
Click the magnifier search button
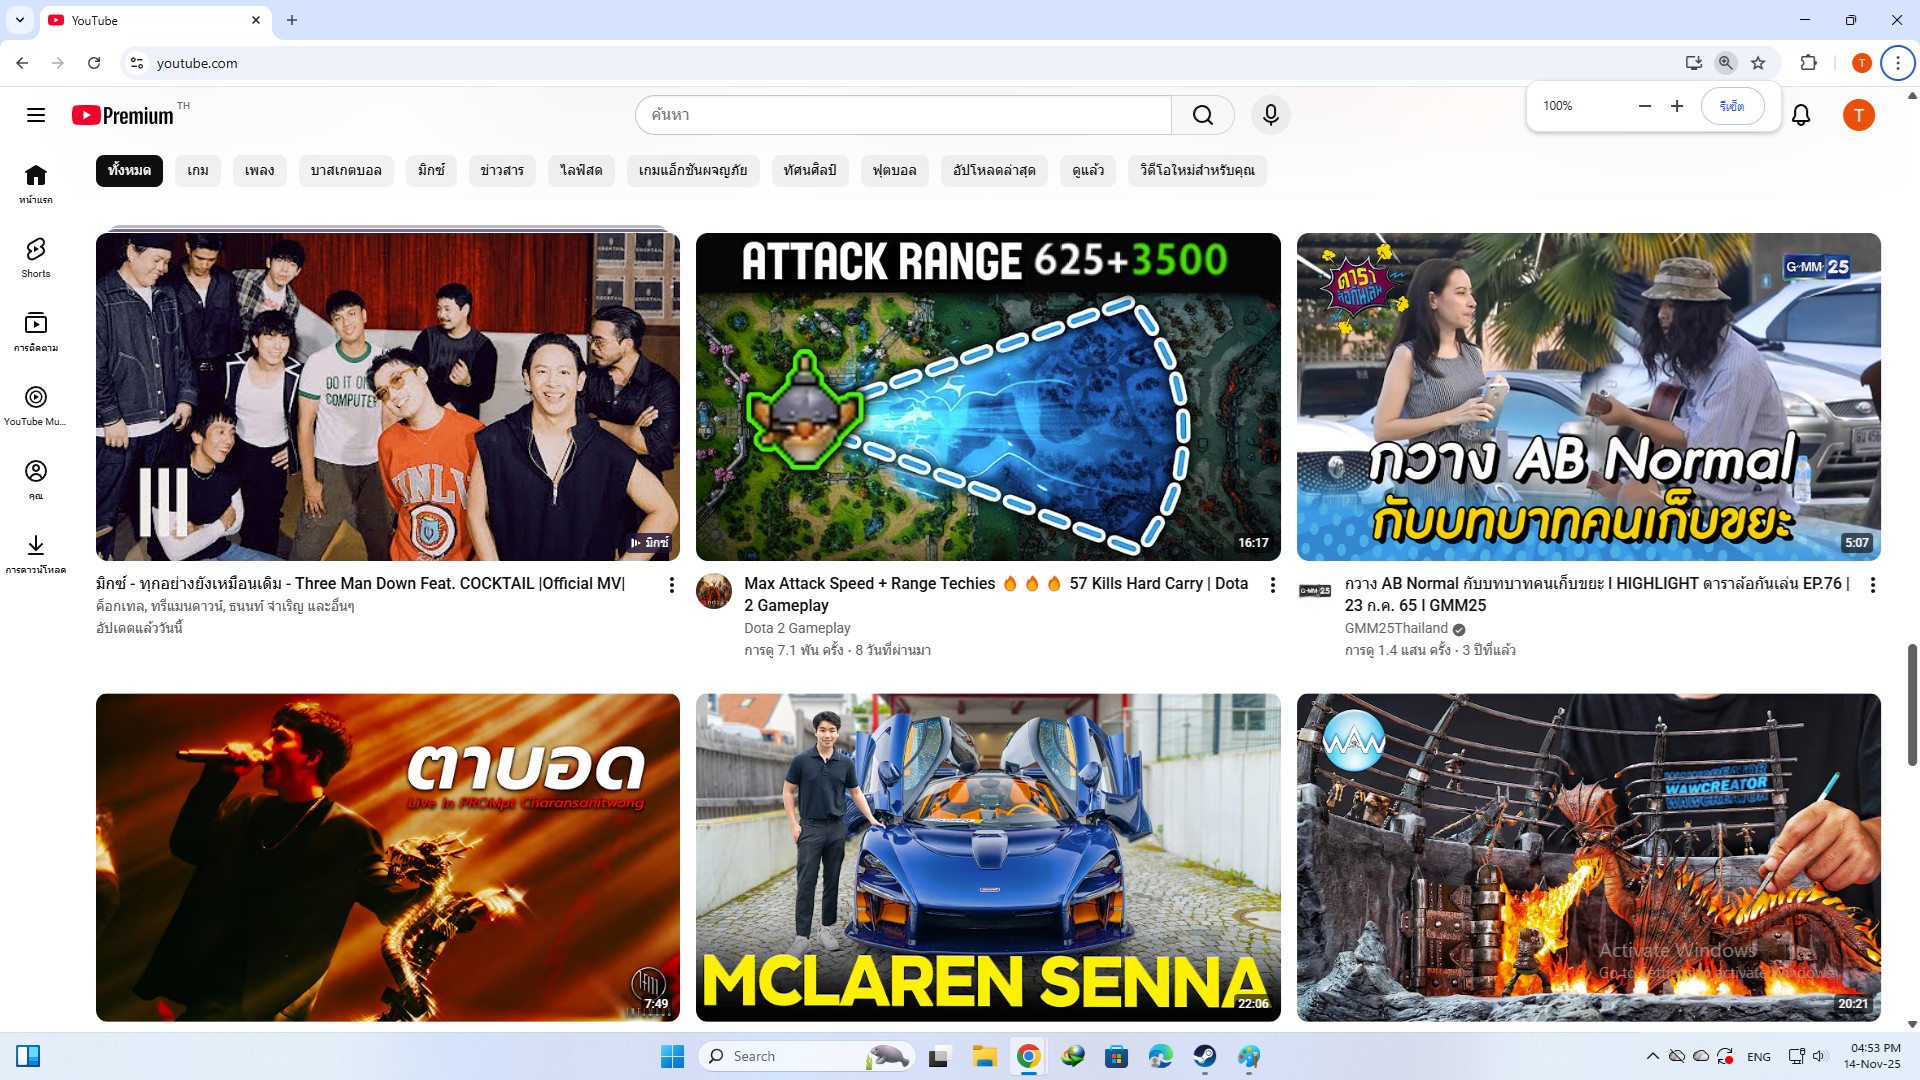pyautogui.click(x=1202, y=115)
